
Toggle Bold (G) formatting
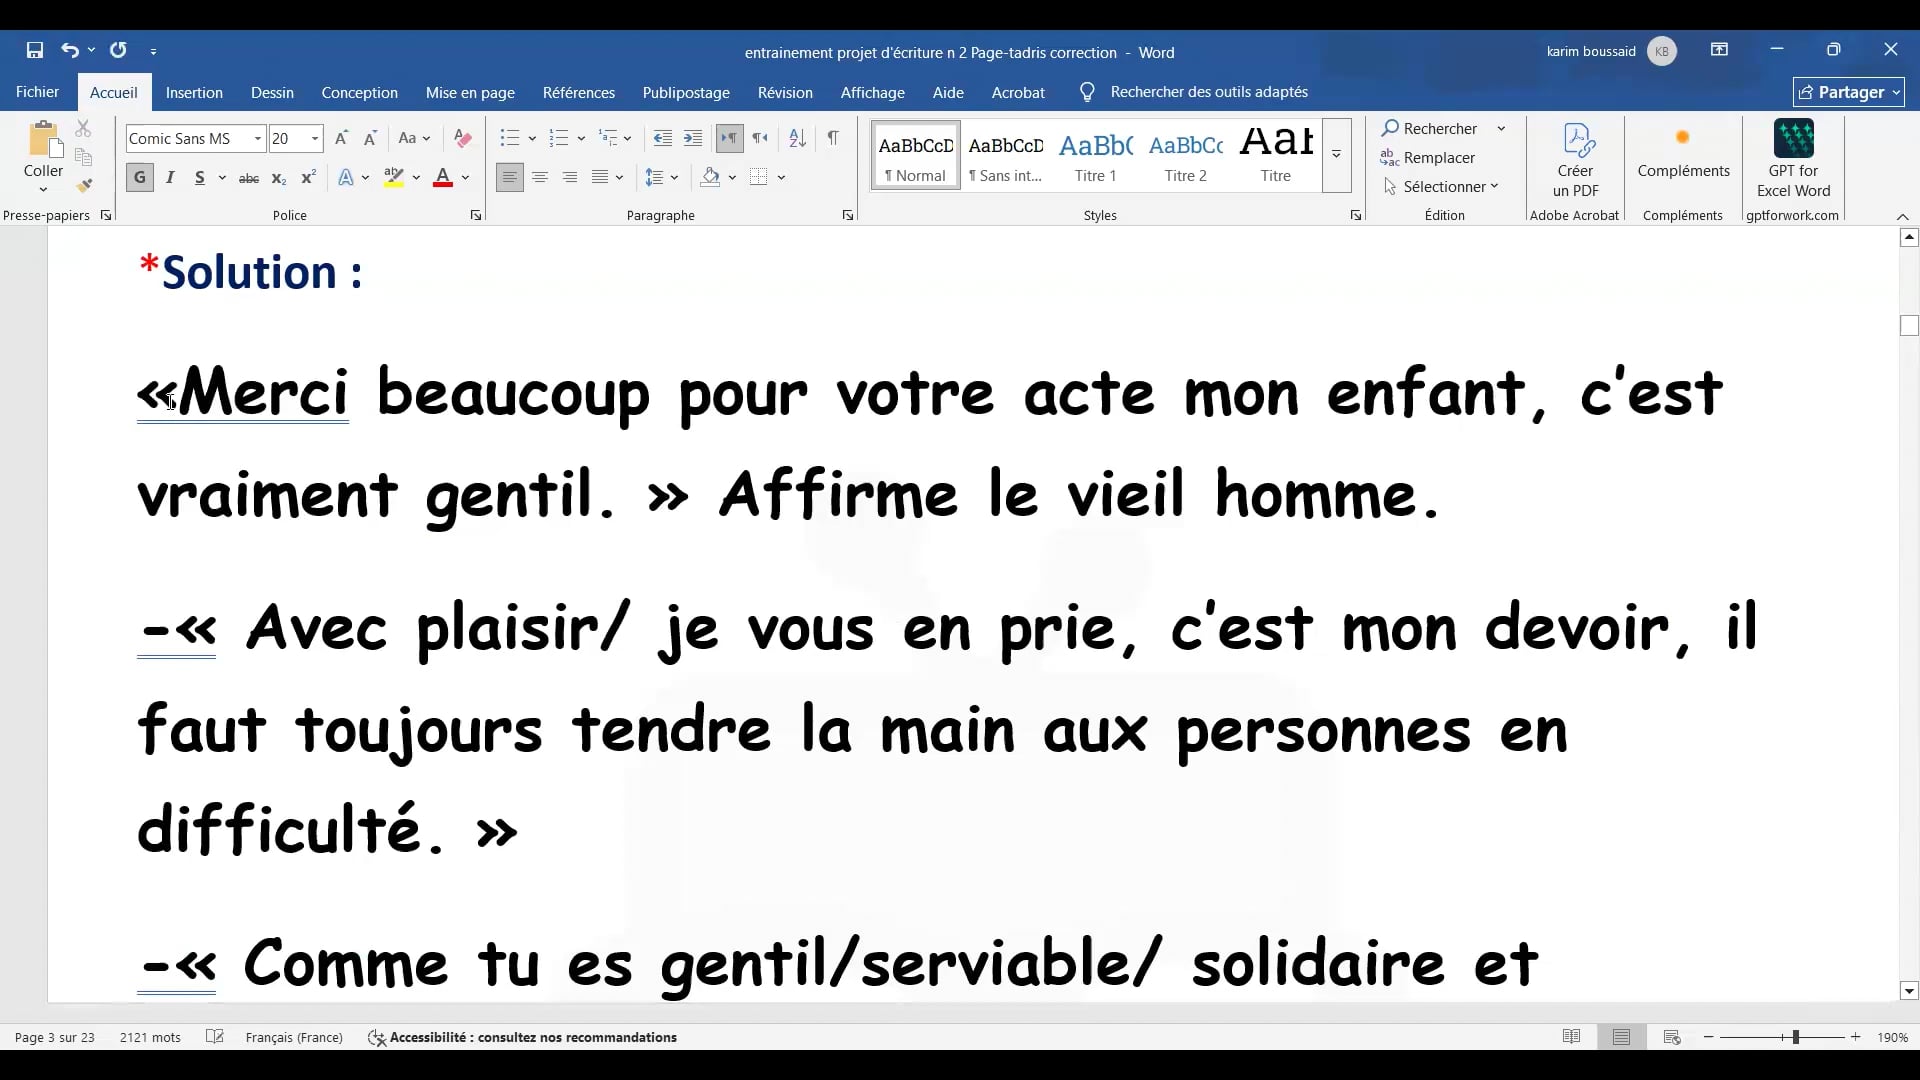coord(140,178)
